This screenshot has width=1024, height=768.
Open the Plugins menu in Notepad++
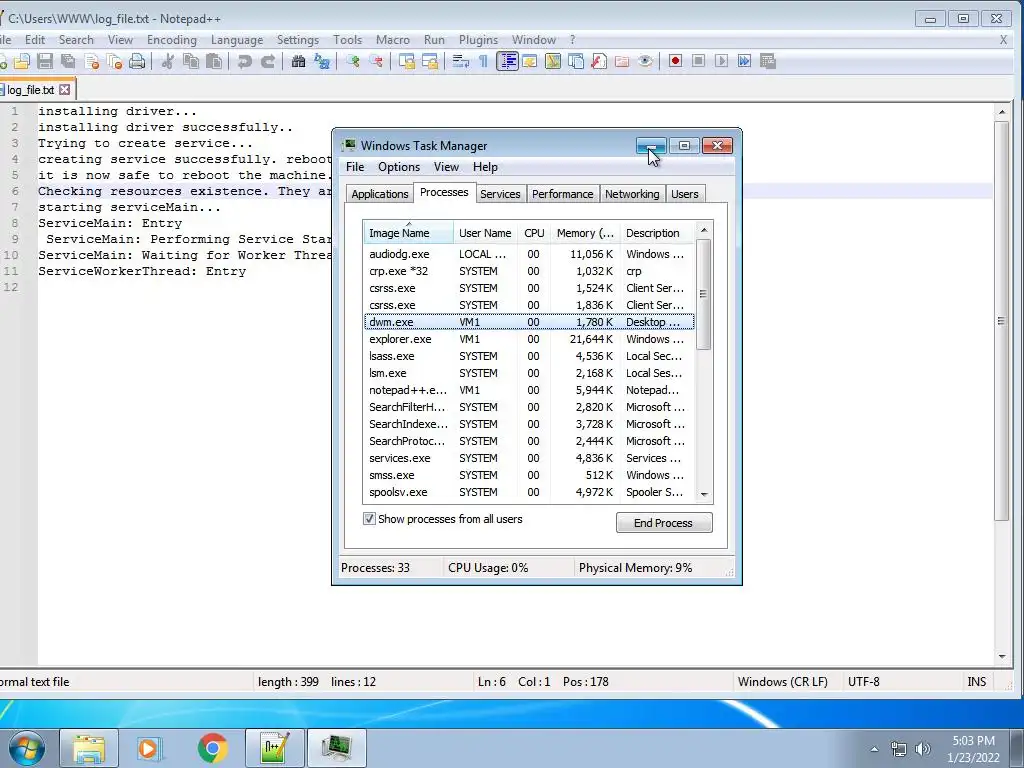(x=478, y=40)
